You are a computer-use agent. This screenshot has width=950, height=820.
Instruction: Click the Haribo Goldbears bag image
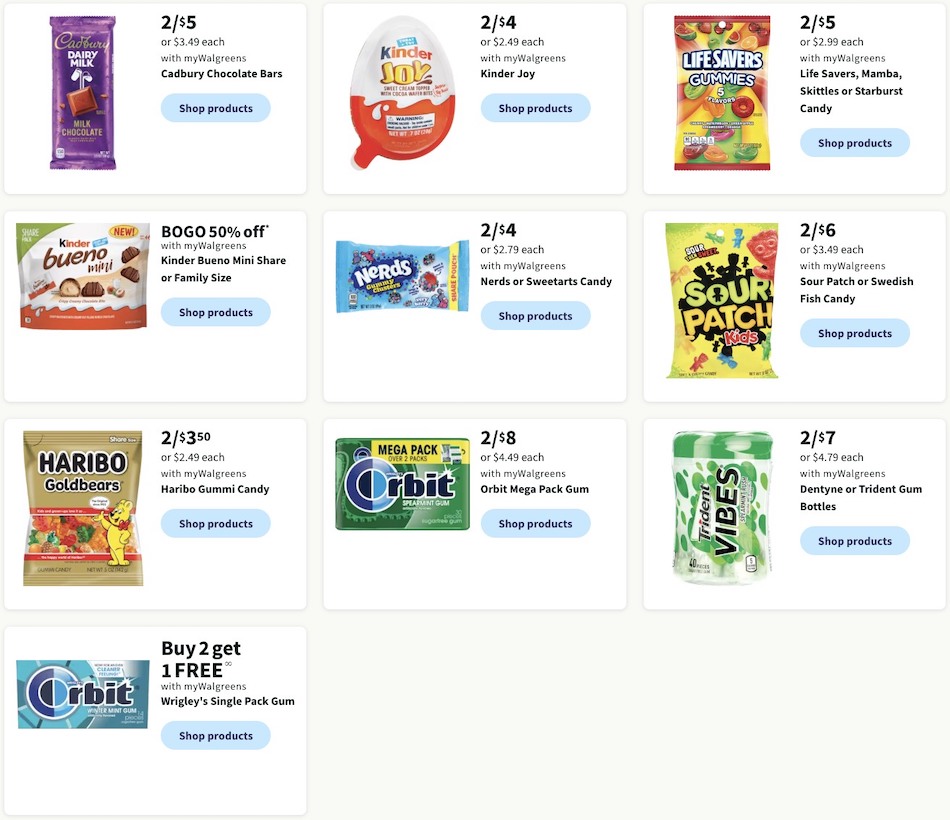(x=83, y=508)
